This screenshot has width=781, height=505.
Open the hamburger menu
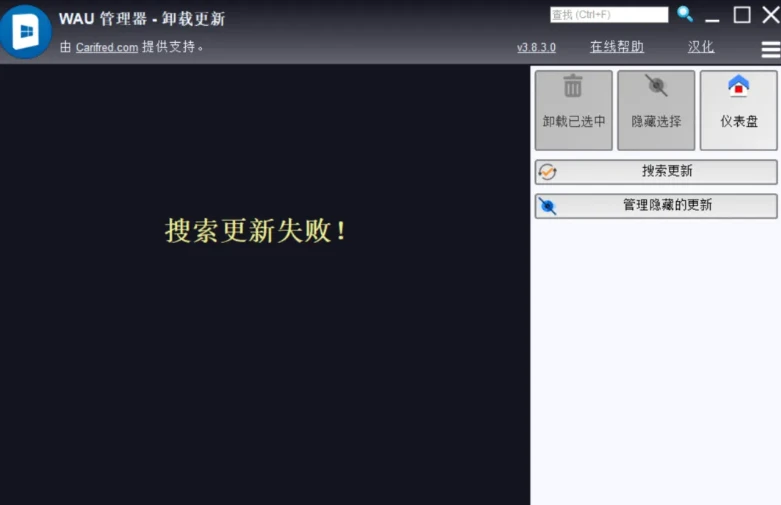(x=770, y=49)
